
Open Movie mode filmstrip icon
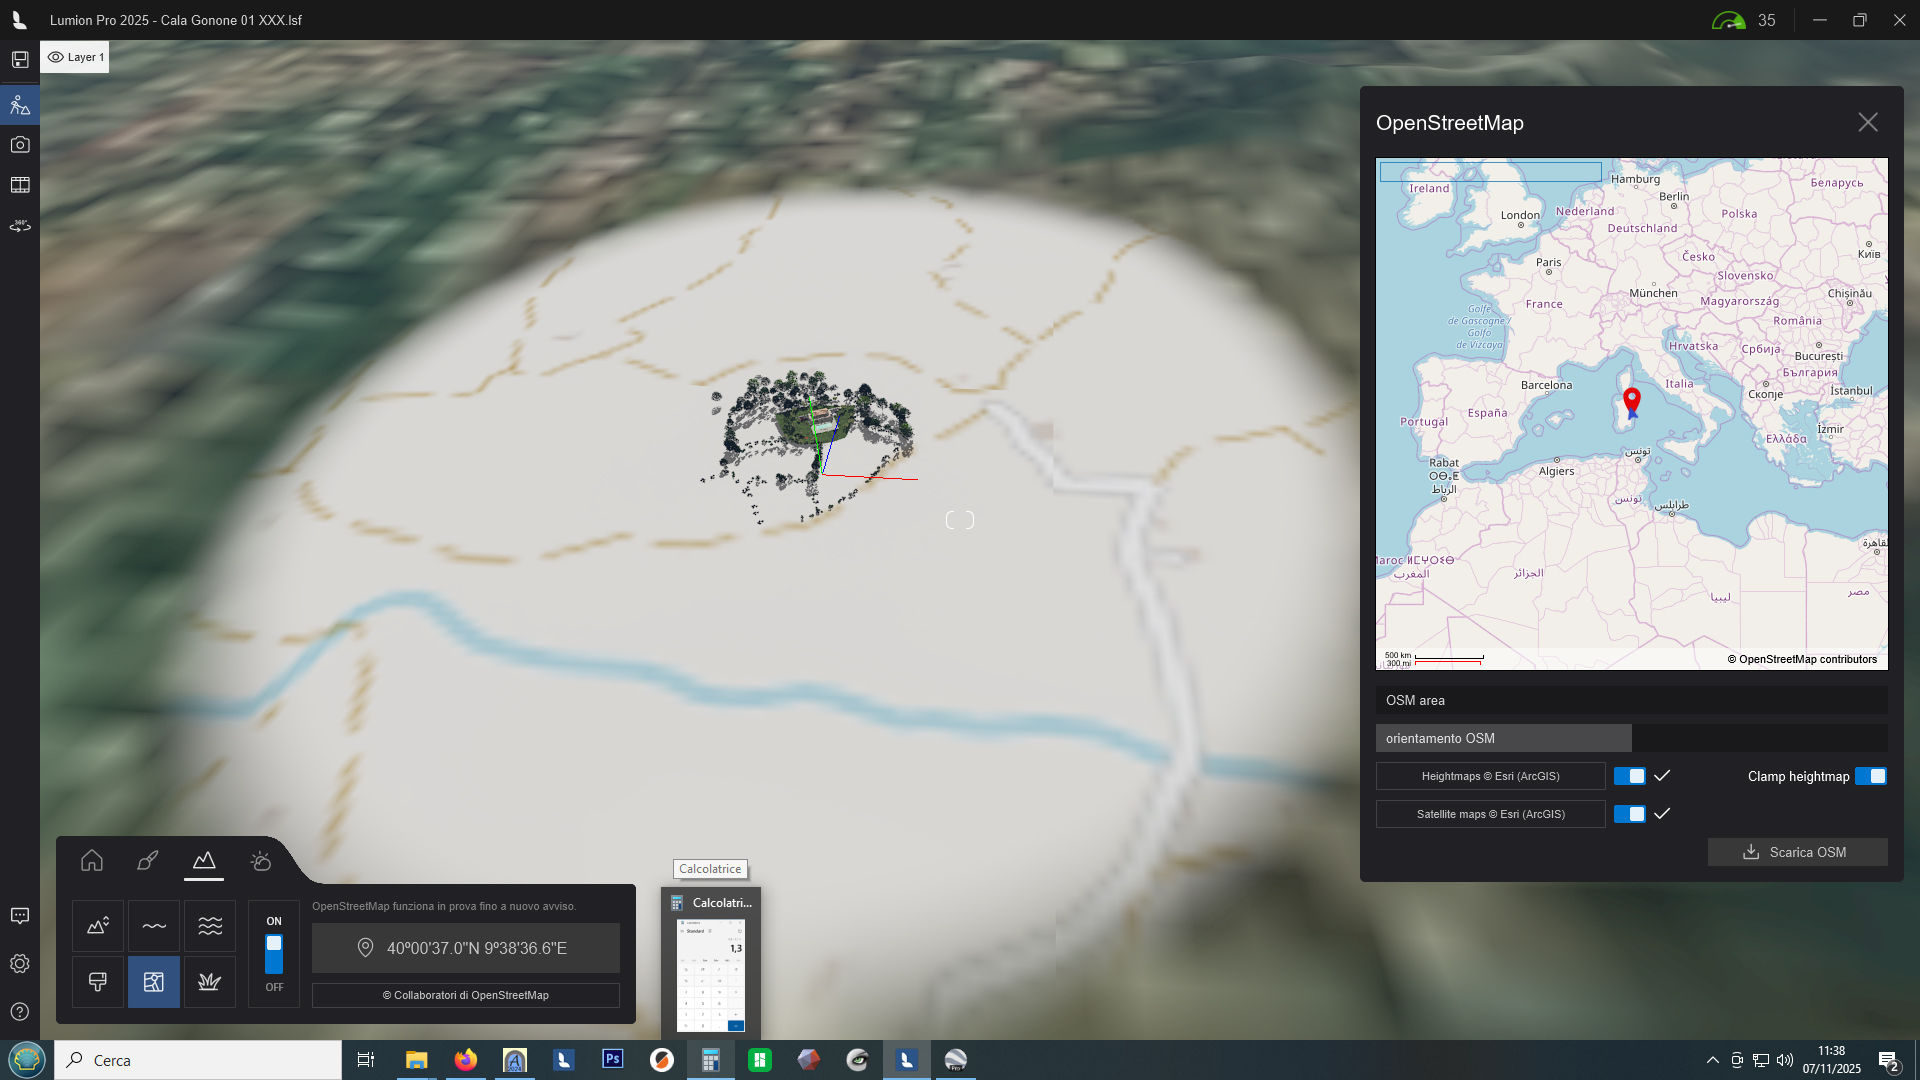pyautogui.click(x=20, y=185)
